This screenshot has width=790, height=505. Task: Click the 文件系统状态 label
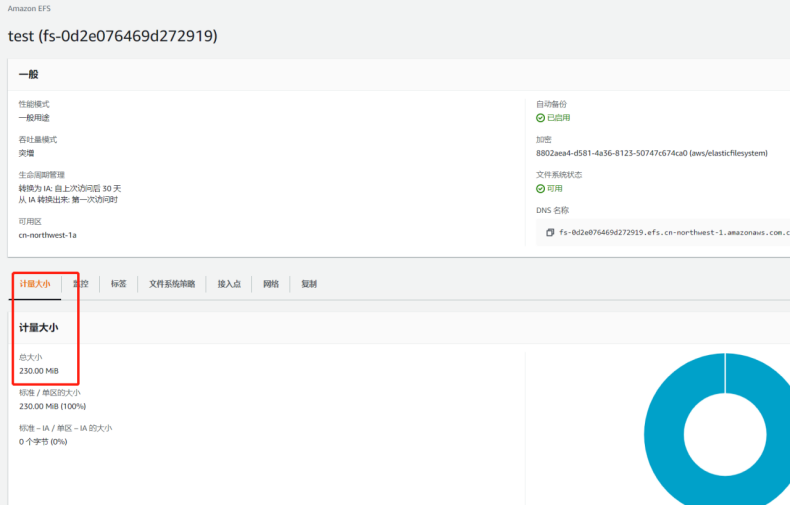(559, 175)
